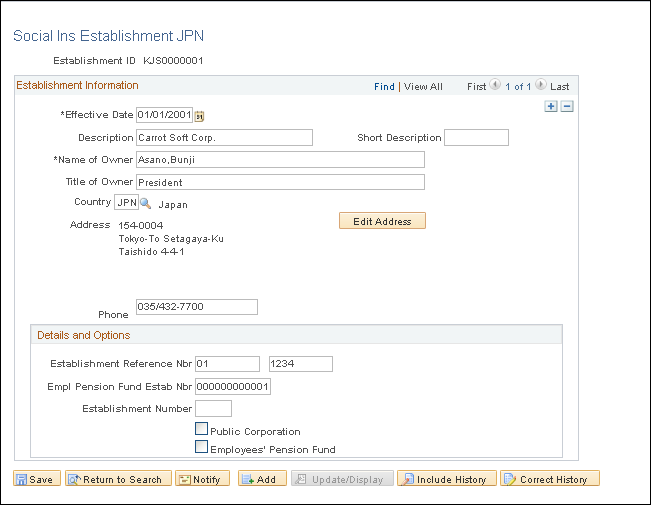This screenshot has height=505, width=651.
Task: Click the Update/Display button
Action: pos(343,478)
